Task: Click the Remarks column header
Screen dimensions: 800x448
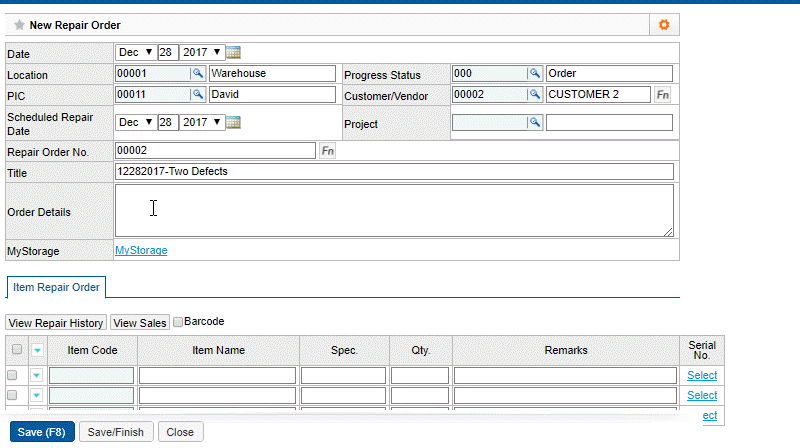Action: (x=566, y=351)
